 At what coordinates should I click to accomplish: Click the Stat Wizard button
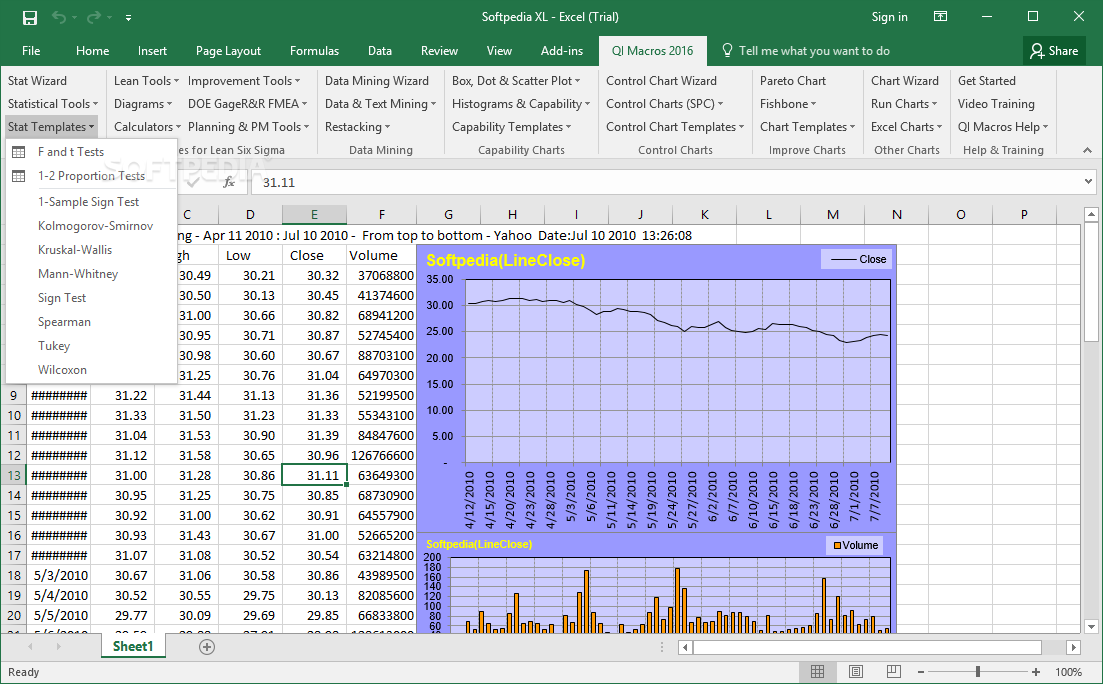(37, 81)
